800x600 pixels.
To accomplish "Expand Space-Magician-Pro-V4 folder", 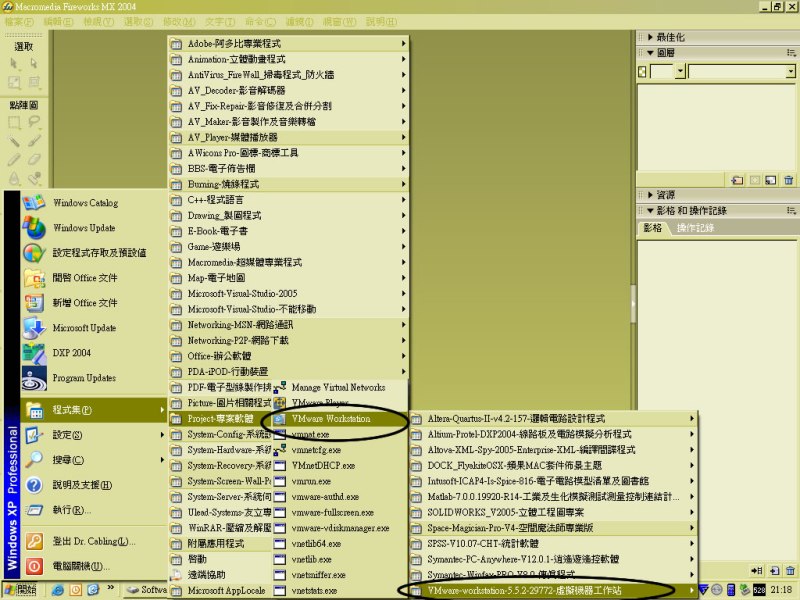I will tap(554, 529).
